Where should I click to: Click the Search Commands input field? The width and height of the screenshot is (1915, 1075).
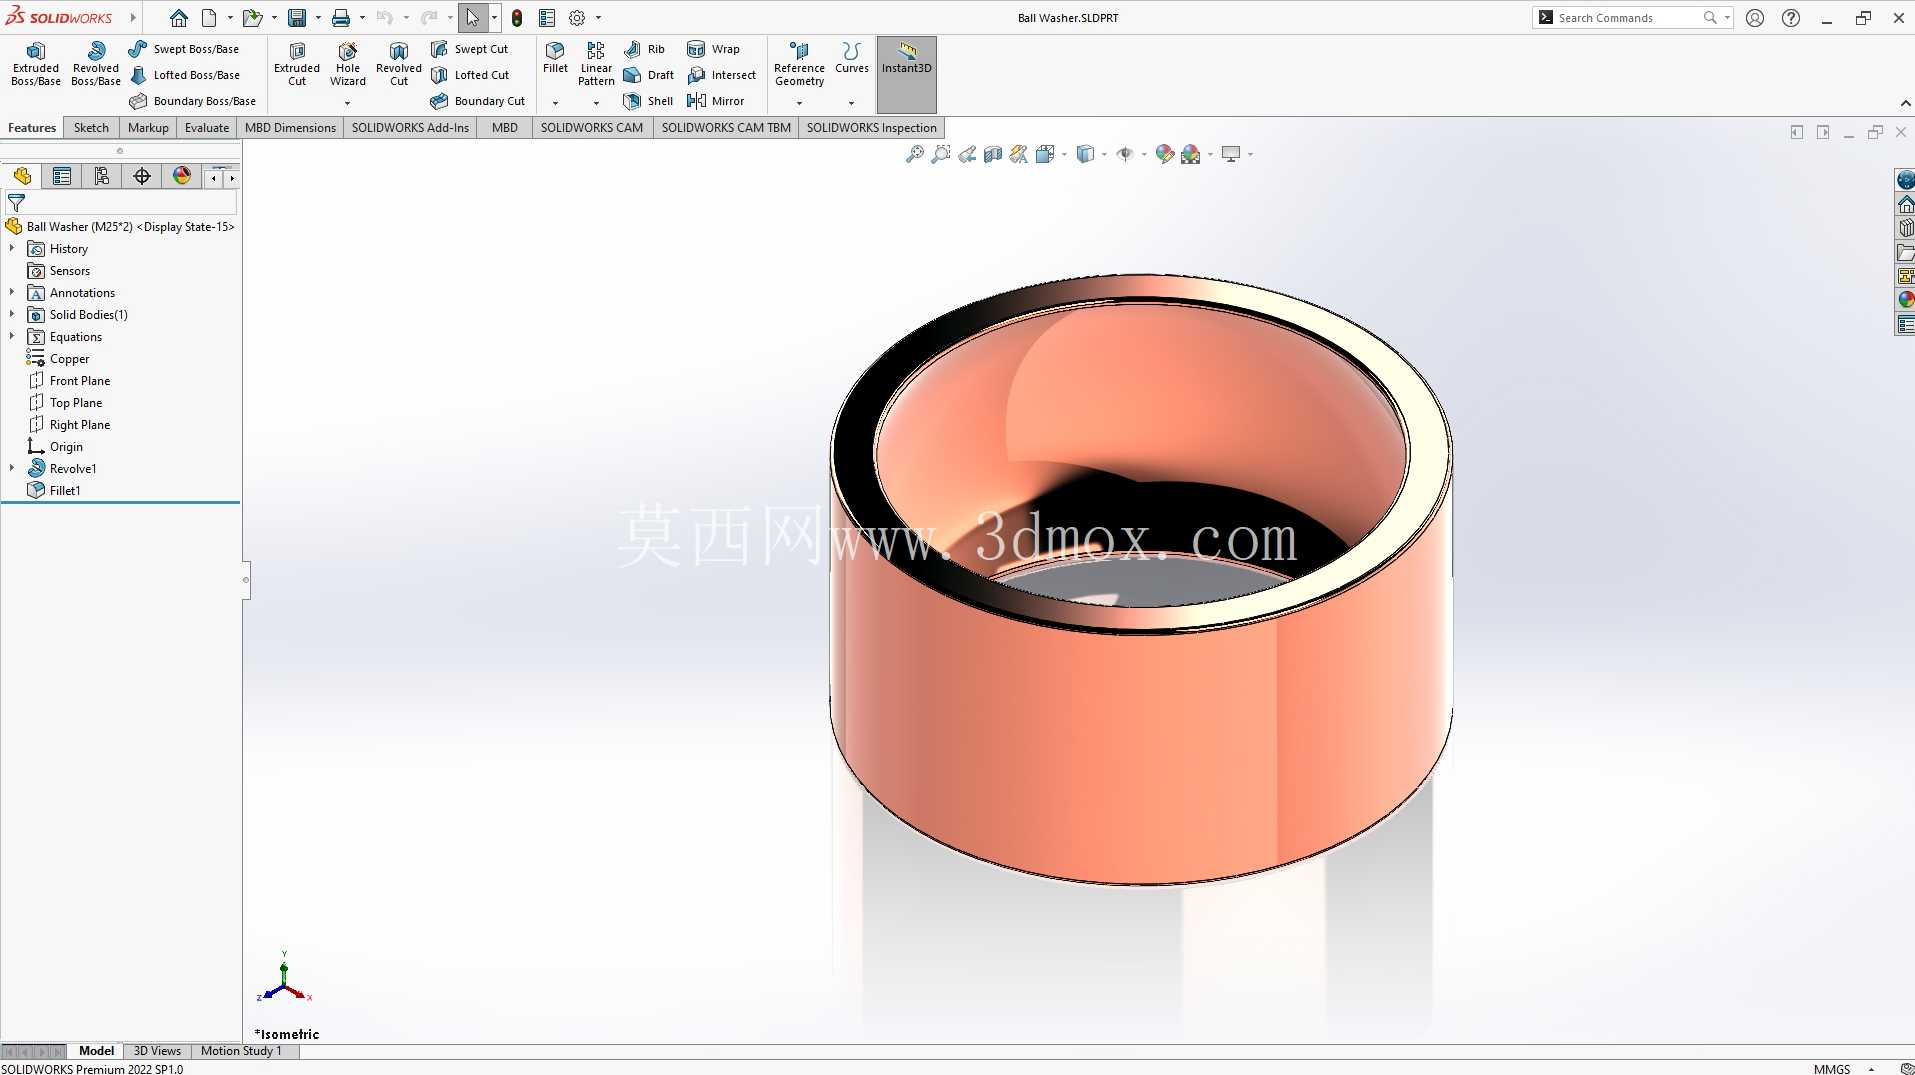click(1628, 18)
